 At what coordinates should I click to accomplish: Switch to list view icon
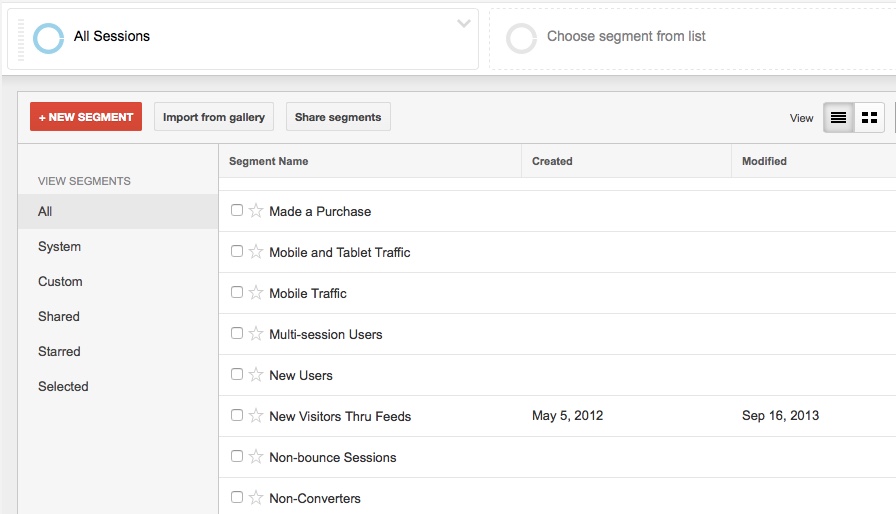[x=838, y=118]
